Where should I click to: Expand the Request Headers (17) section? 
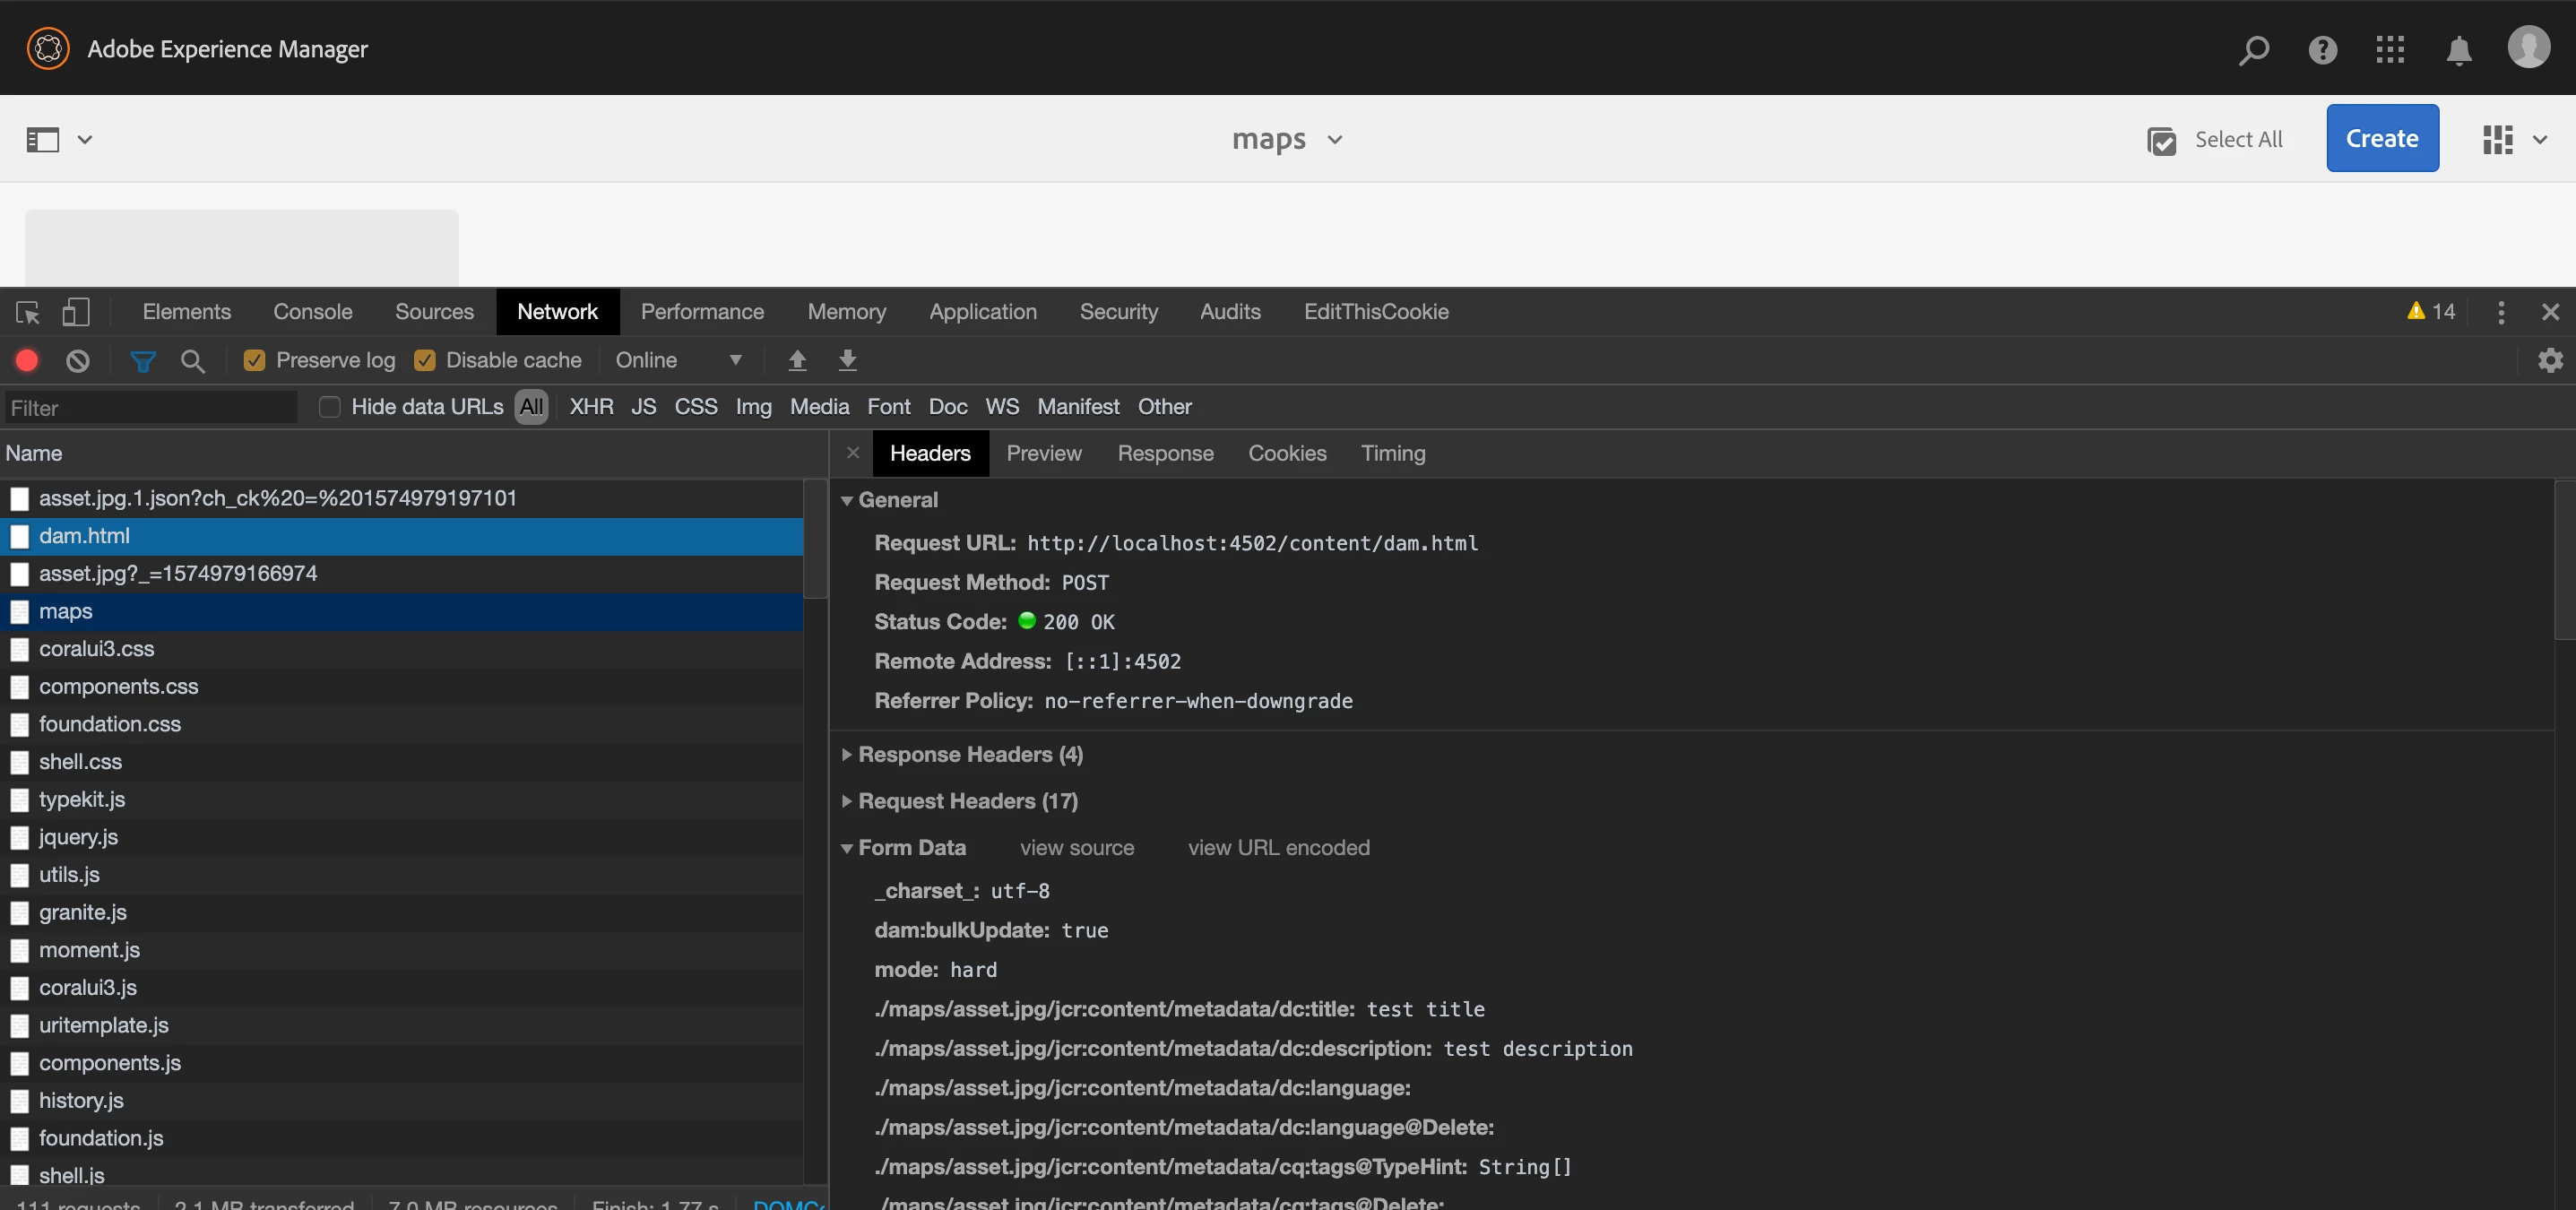967,801
